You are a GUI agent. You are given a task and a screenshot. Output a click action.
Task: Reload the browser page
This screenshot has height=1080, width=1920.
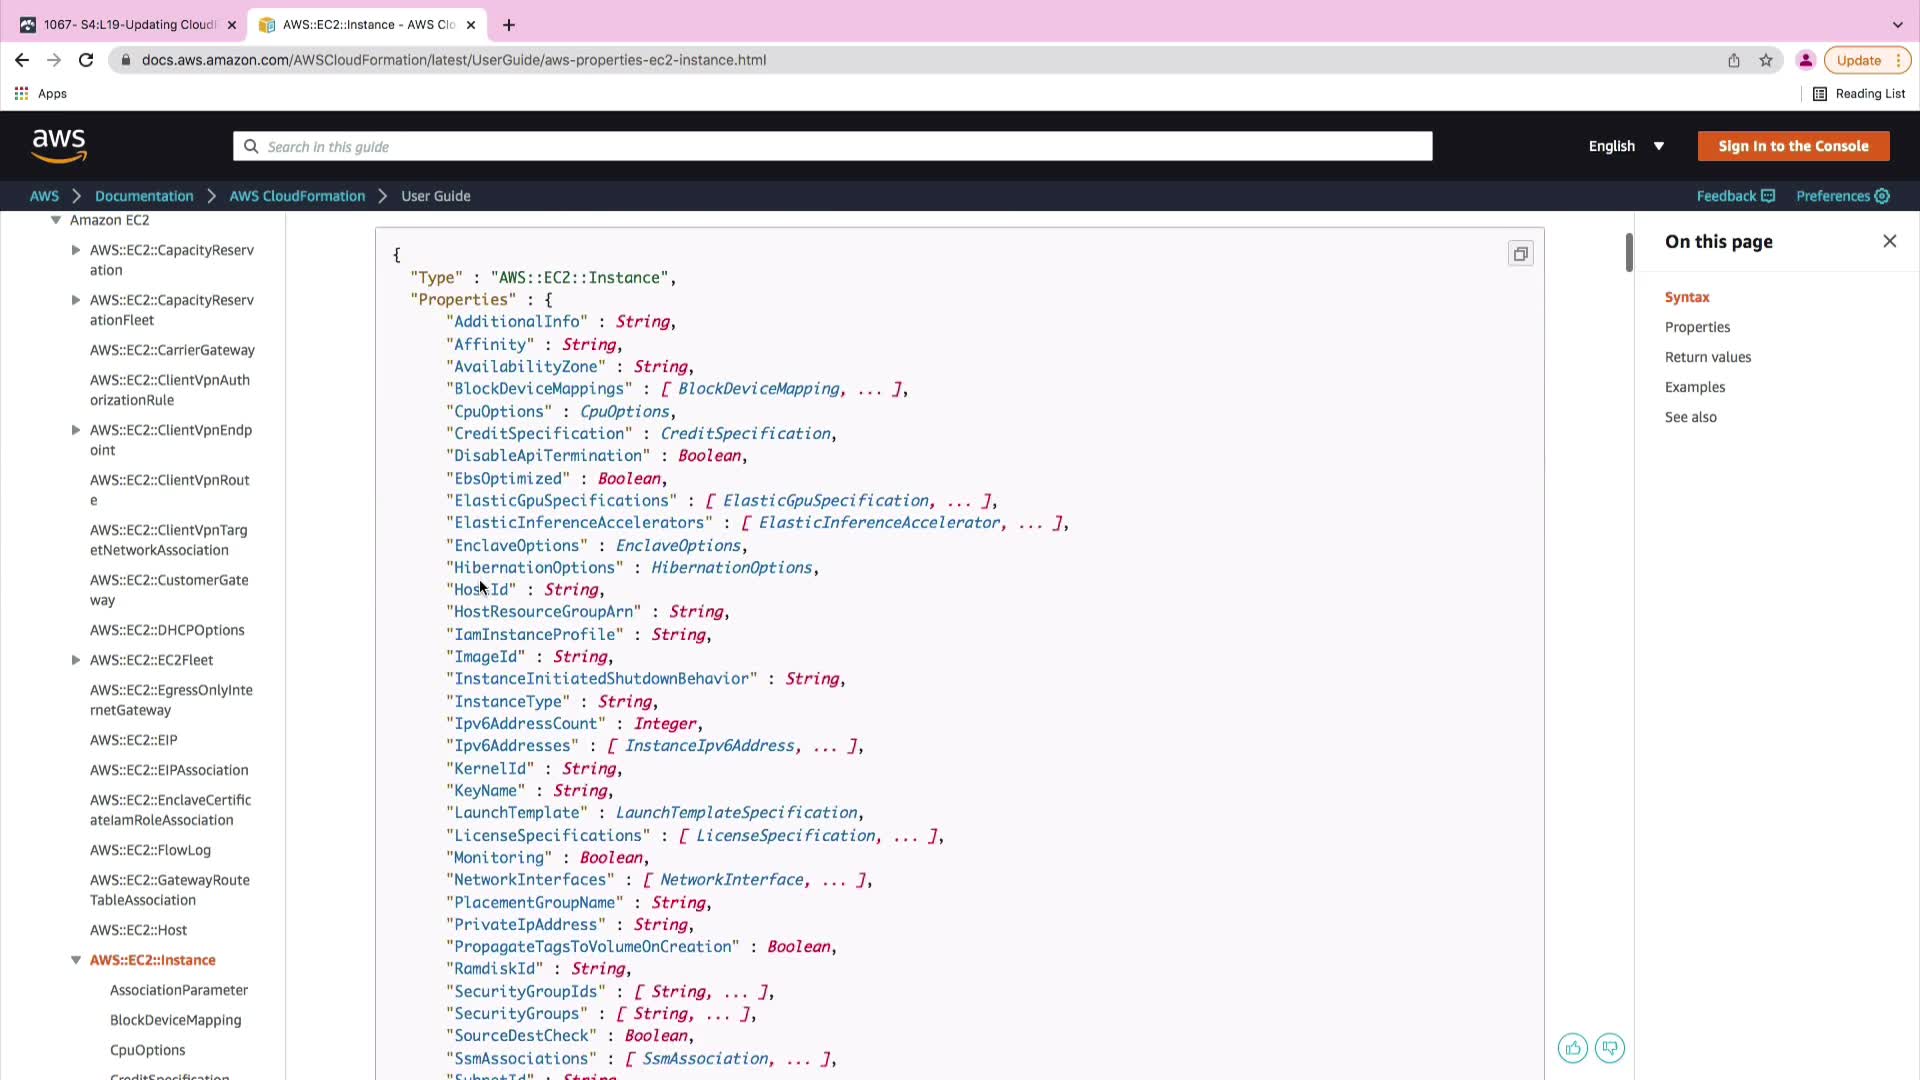pos(86,60)
